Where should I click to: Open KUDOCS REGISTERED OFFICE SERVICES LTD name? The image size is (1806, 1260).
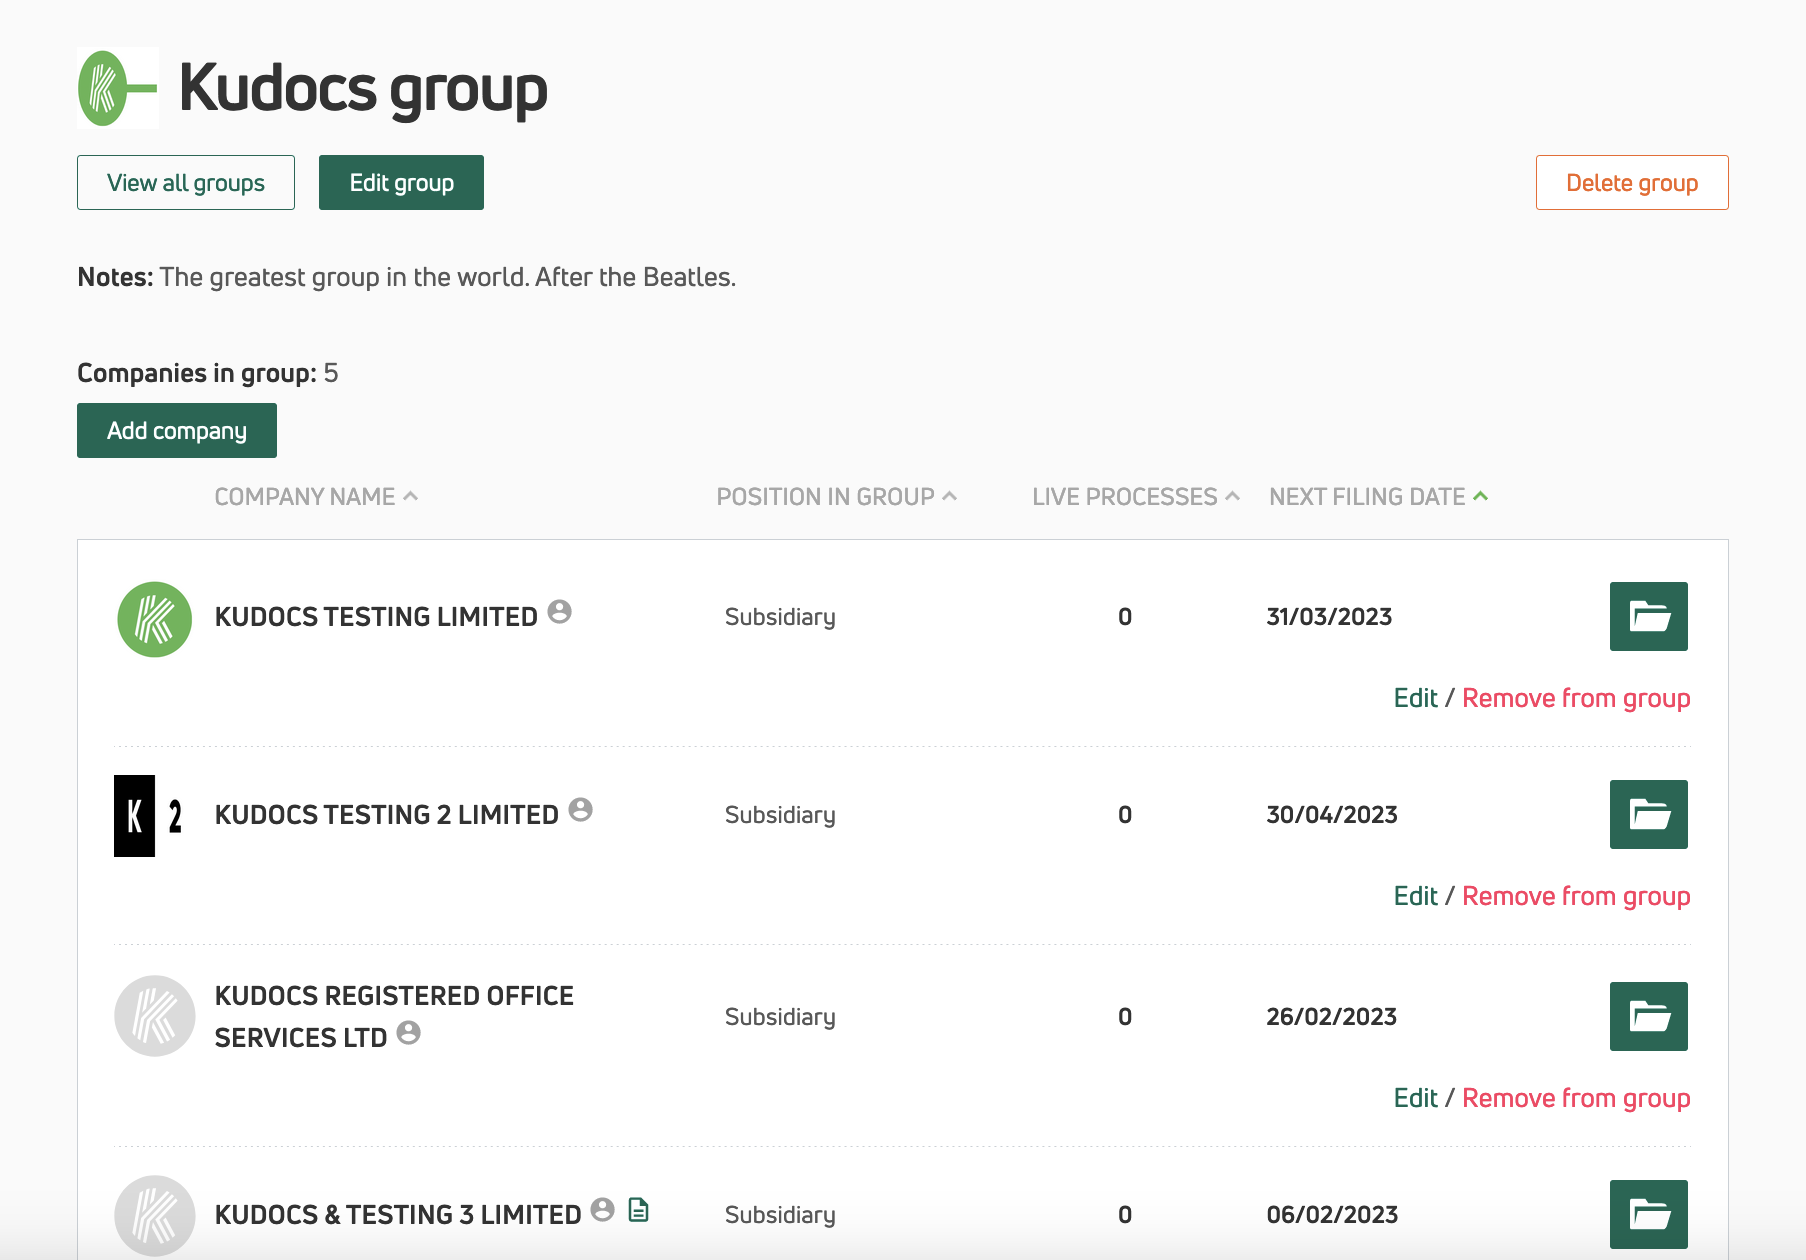pos(394,1016)
